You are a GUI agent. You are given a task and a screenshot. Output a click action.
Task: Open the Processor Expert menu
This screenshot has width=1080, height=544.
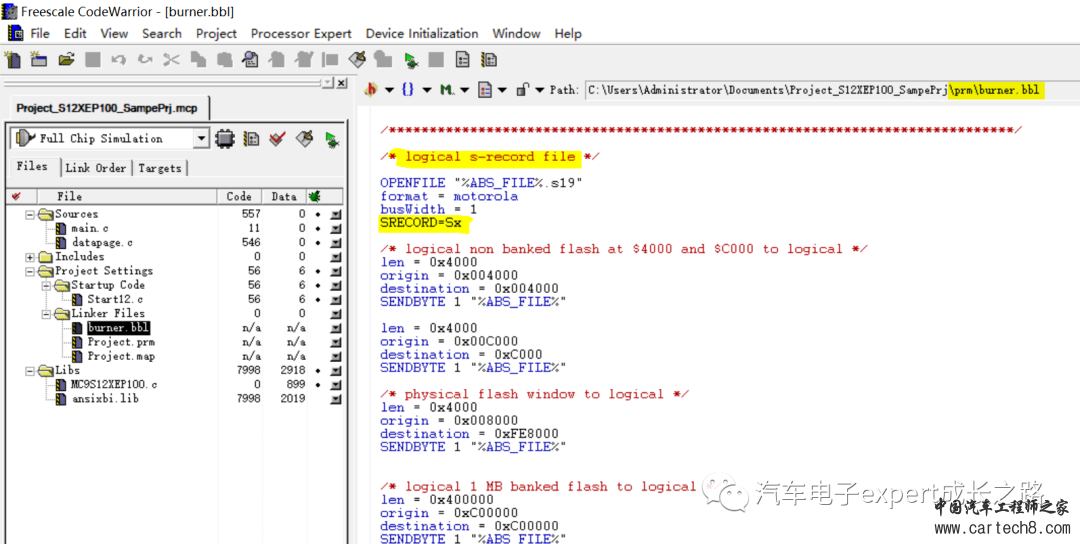tap(301, 33)
